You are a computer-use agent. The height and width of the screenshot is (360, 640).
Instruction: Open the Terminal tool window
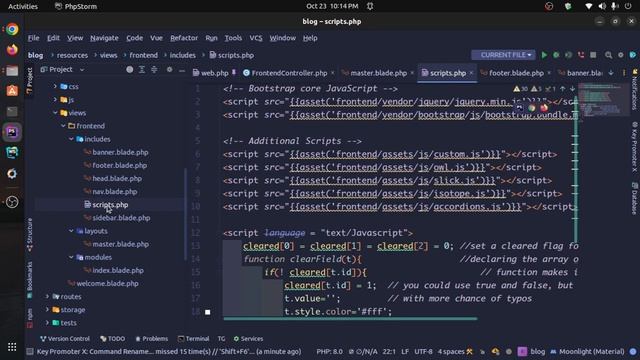point(193,339)
